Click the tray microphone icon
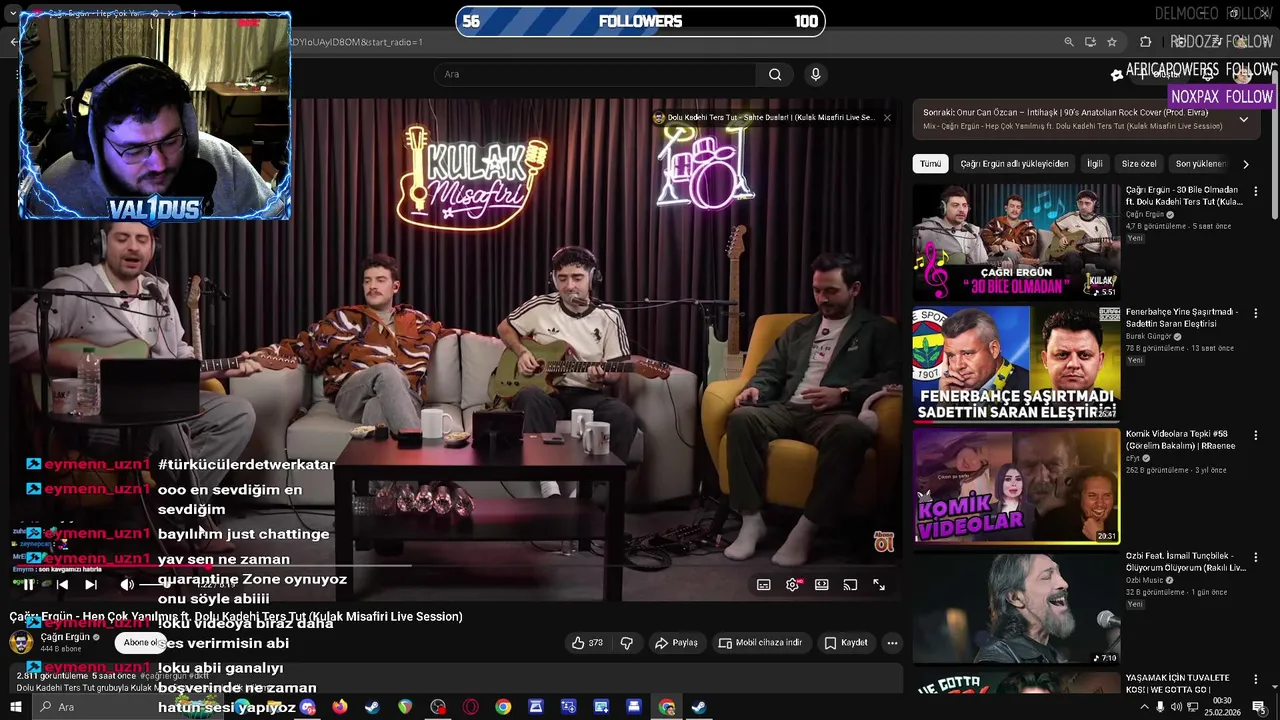The image size is (1280, 720). [x=1160, y=707]
